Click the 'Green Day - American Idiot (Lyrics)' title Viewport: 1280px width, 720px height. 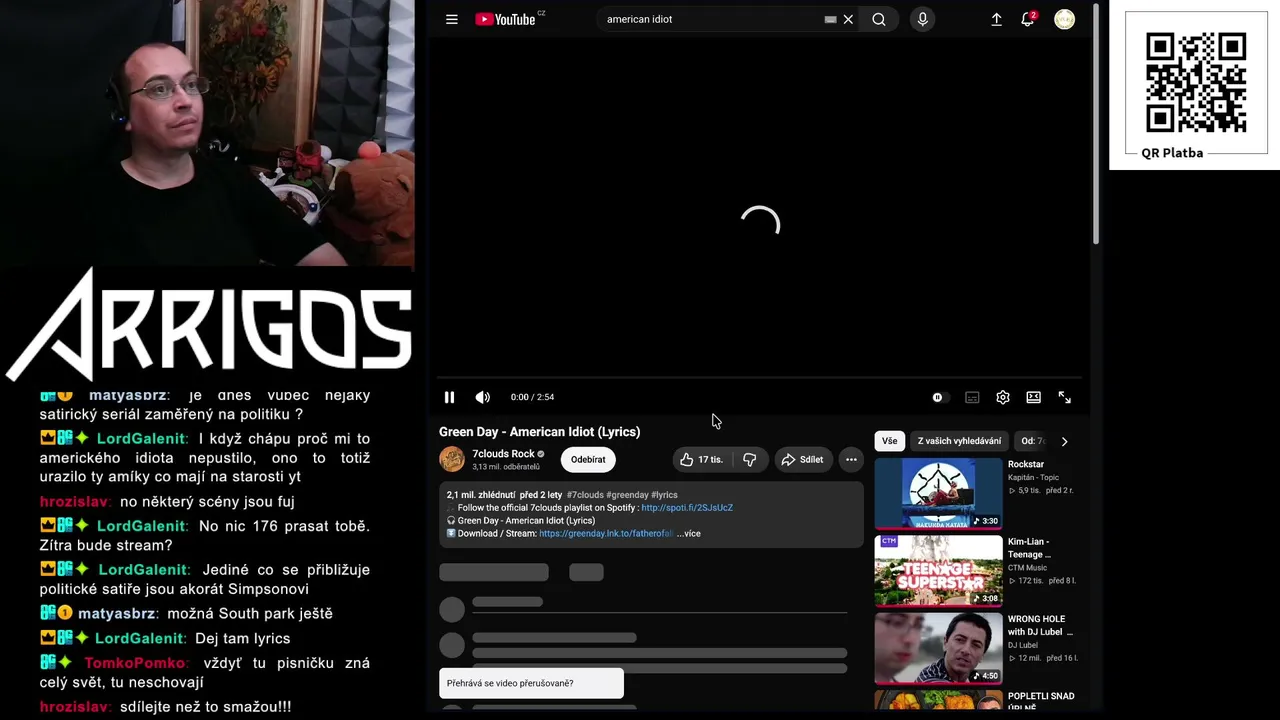pos(540,432)
